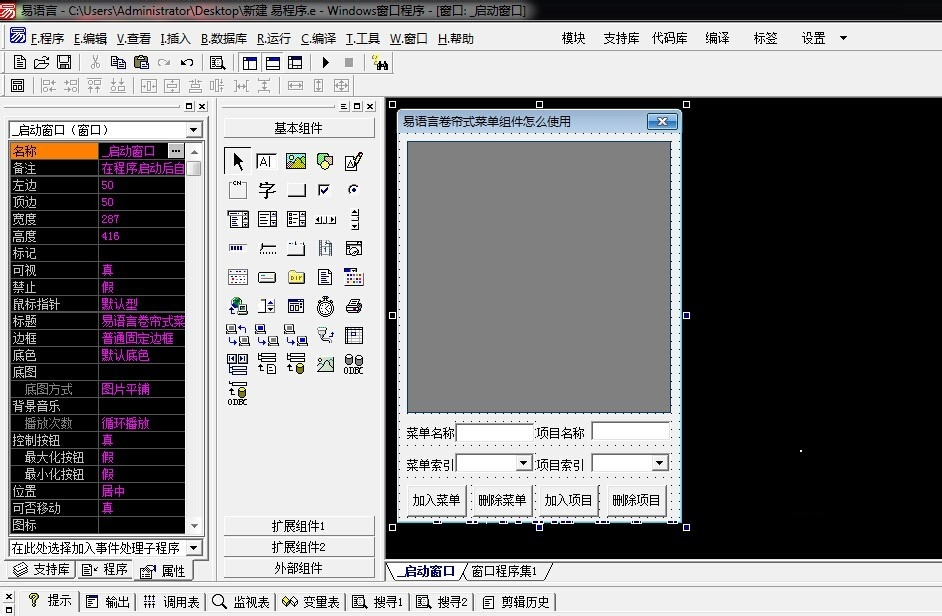Image resolution: width=942 pixels, height=616 pixels.
Task: Click the 菜单名称 input field
Action: (495, 432)
